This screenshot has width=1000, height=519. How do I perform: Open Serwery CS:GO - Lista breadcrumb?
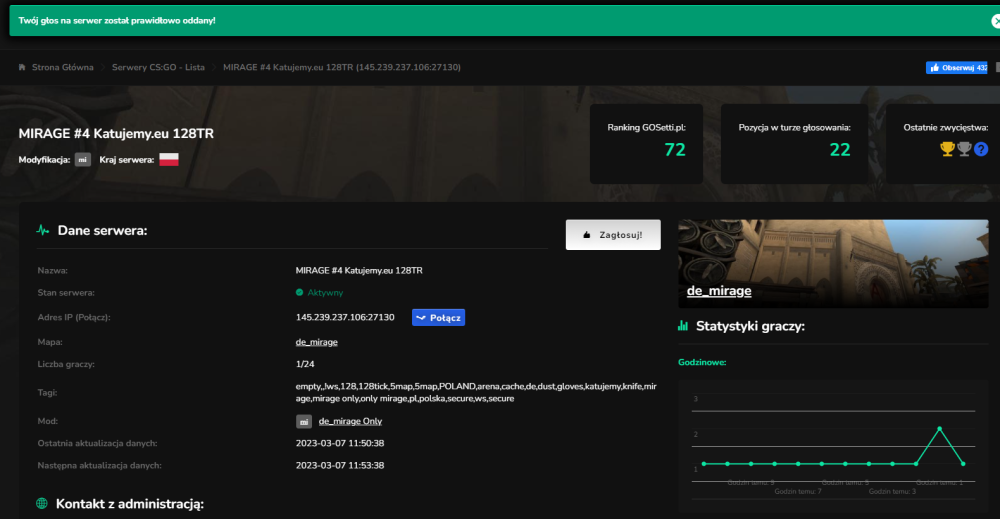[158, 67]
